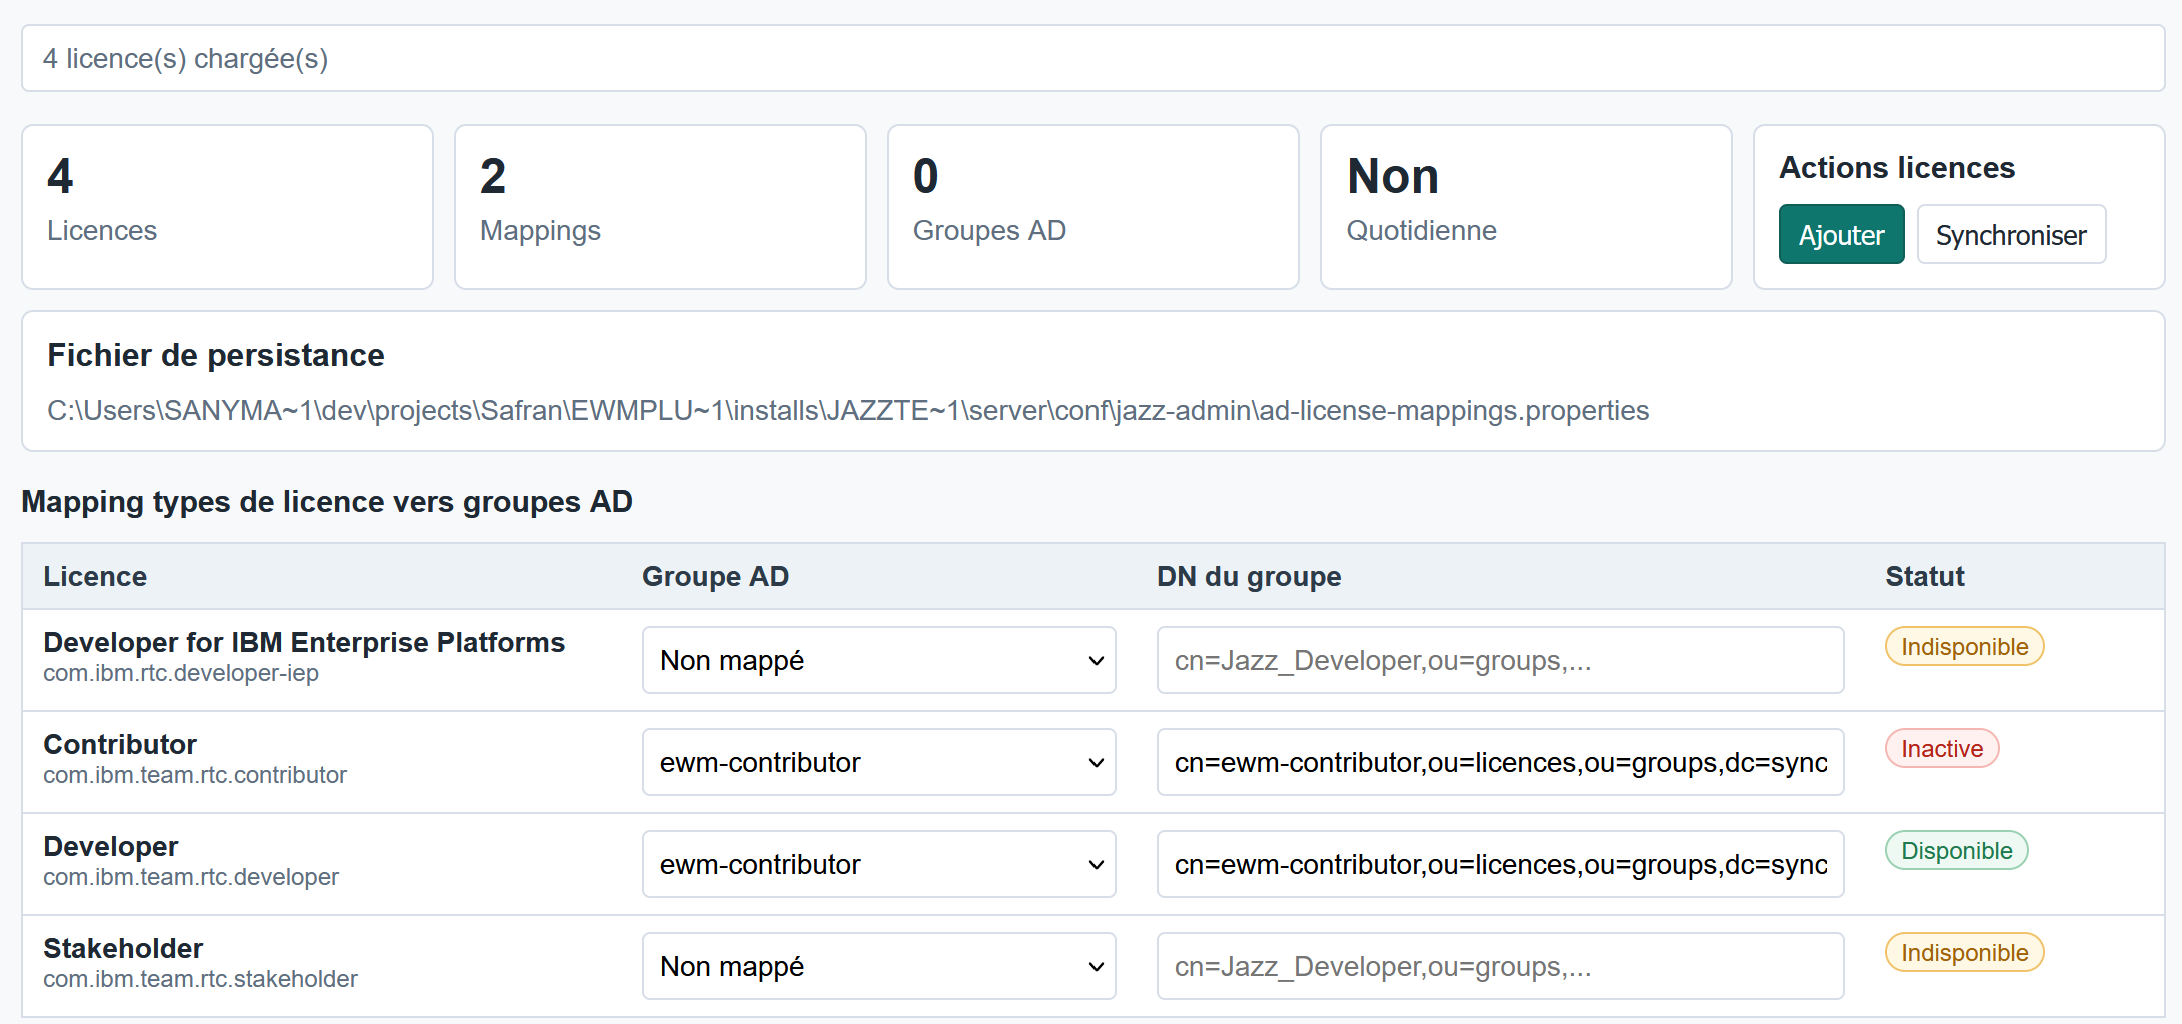Click the Disponible status badge

pos(1956,850)
